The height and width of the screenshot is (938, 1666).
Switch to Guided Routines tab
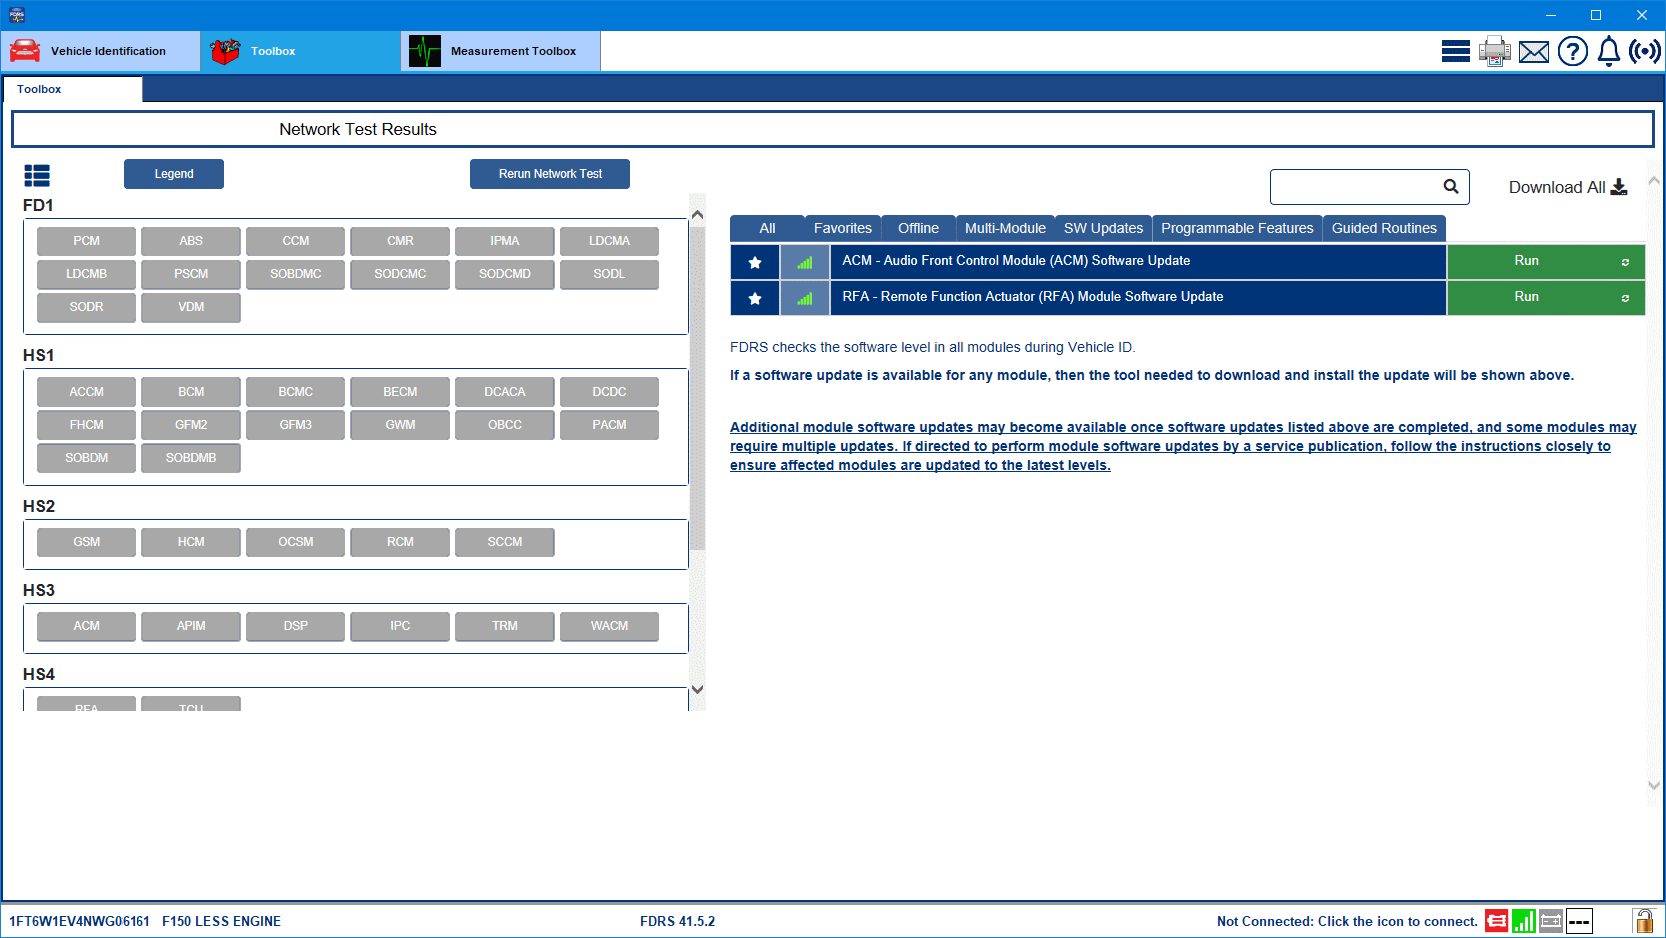coord(1384,228)
